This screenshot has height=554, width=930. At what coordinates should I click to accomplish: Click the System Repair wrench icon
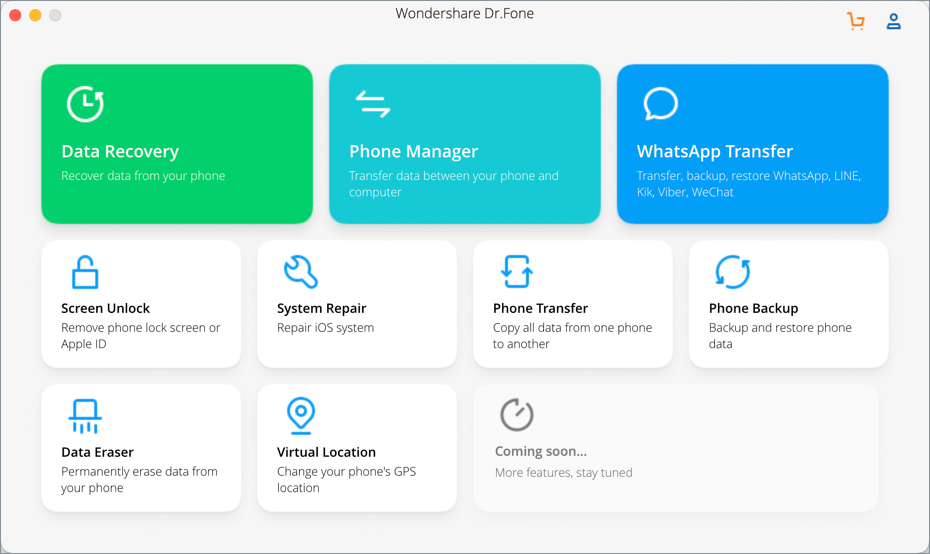click(x=301, y=272)
